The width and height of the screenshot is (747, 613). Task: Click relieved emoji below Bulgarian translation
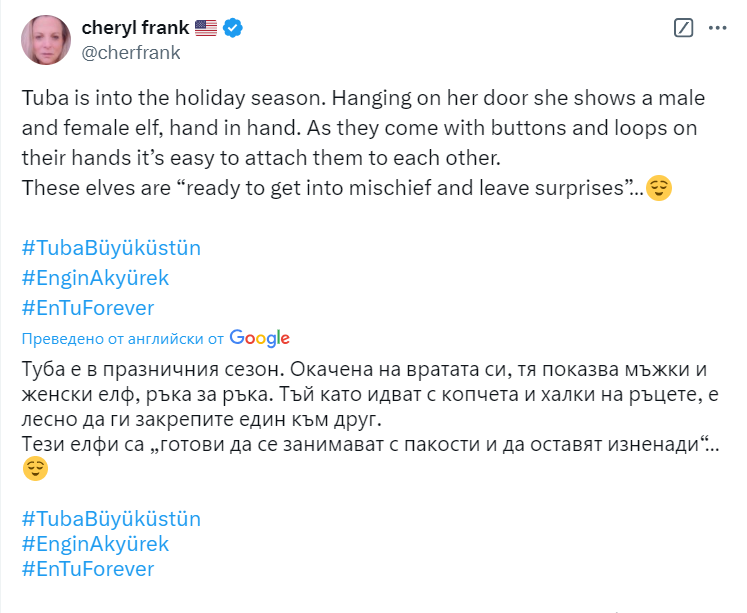pos(35,468)
